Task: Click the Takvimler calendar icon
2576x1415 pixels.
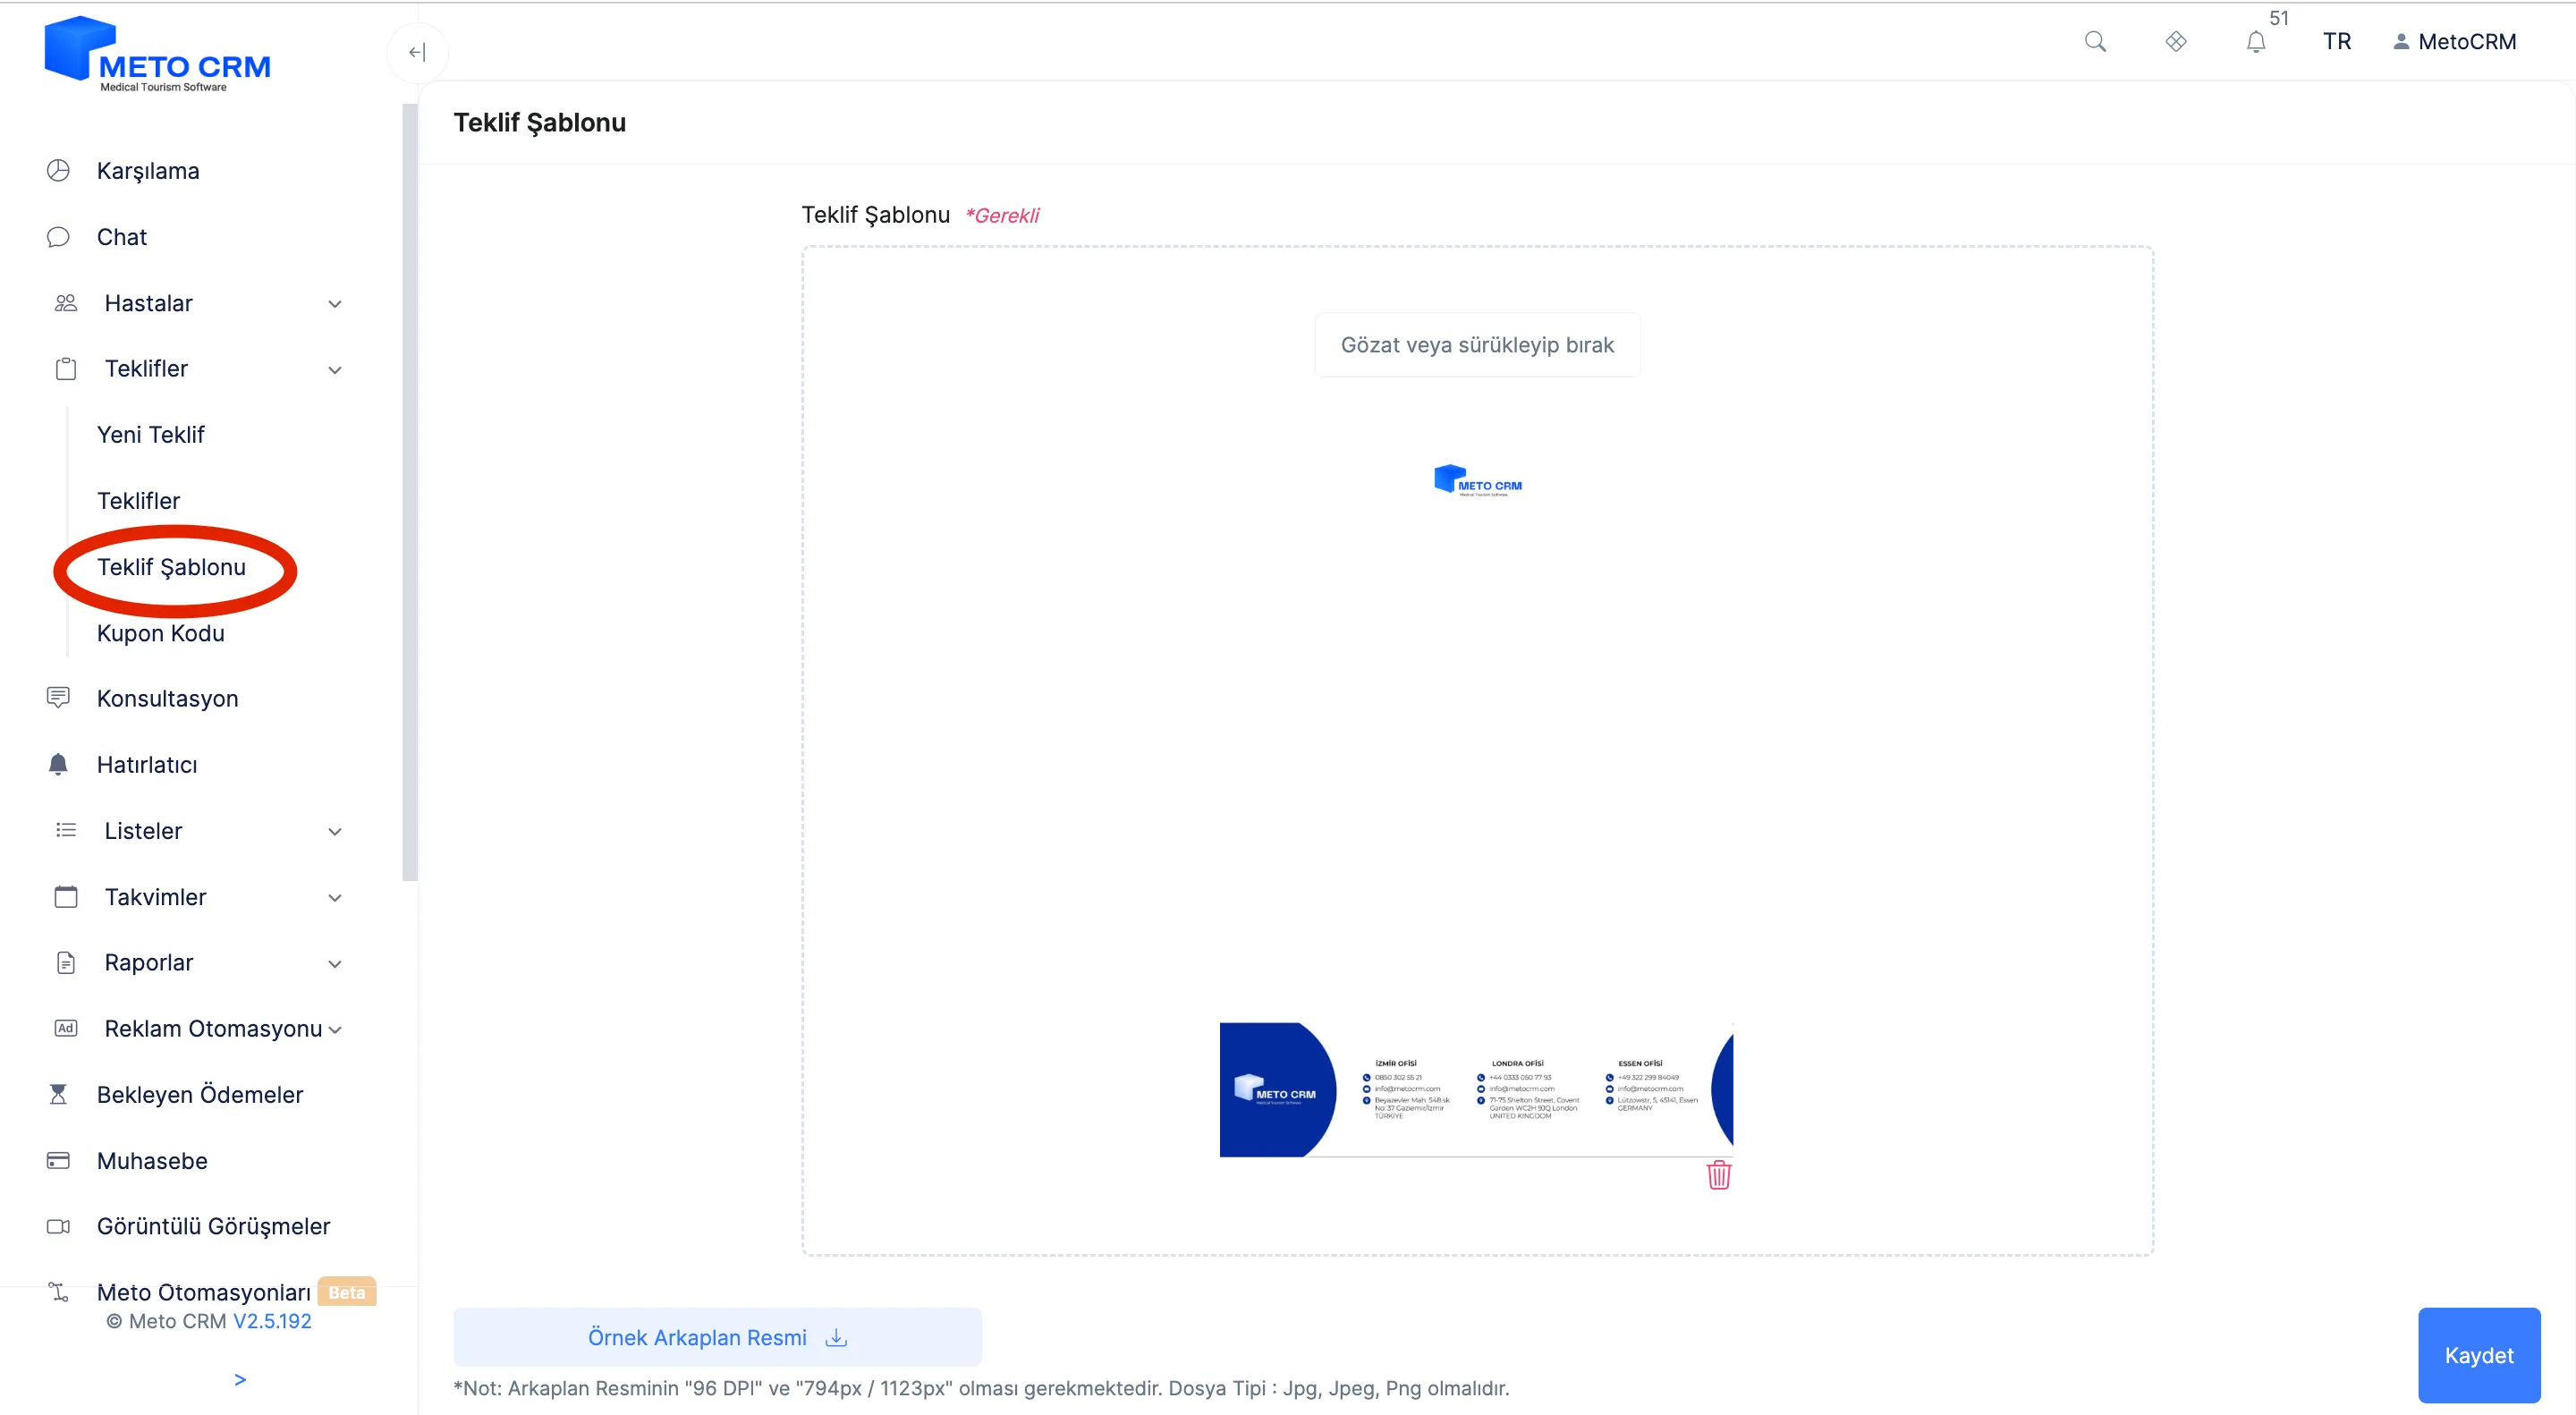Action: (66, 896)
